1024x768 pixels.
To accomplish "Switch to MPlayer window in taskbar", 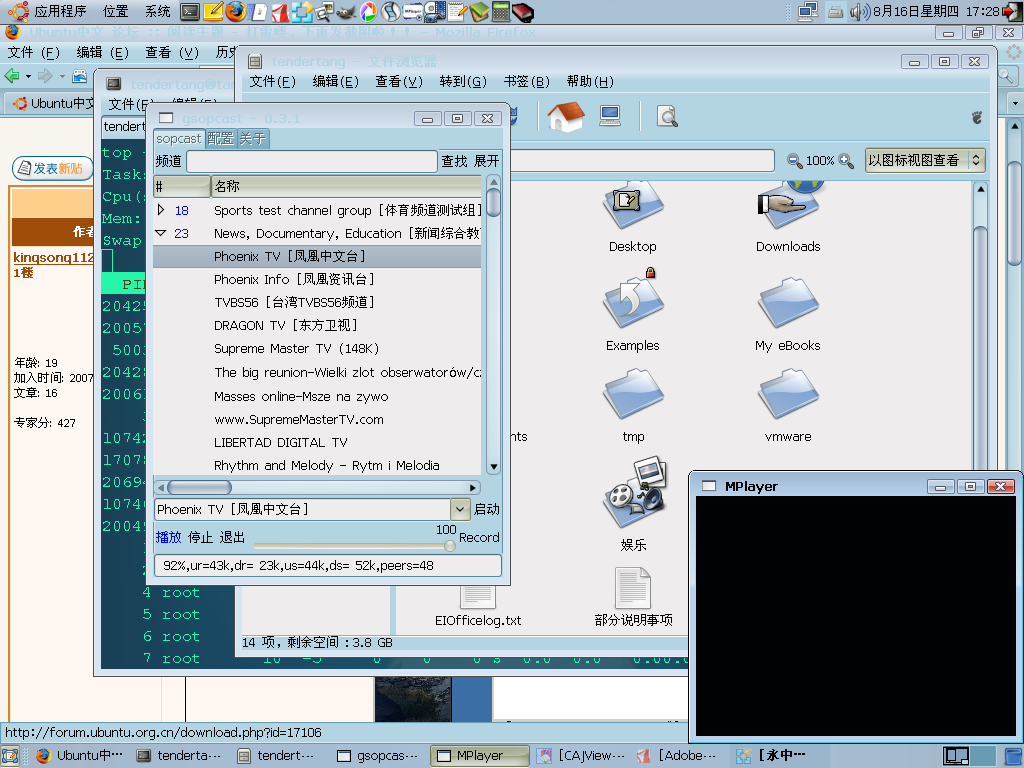I will coord(480,756).
